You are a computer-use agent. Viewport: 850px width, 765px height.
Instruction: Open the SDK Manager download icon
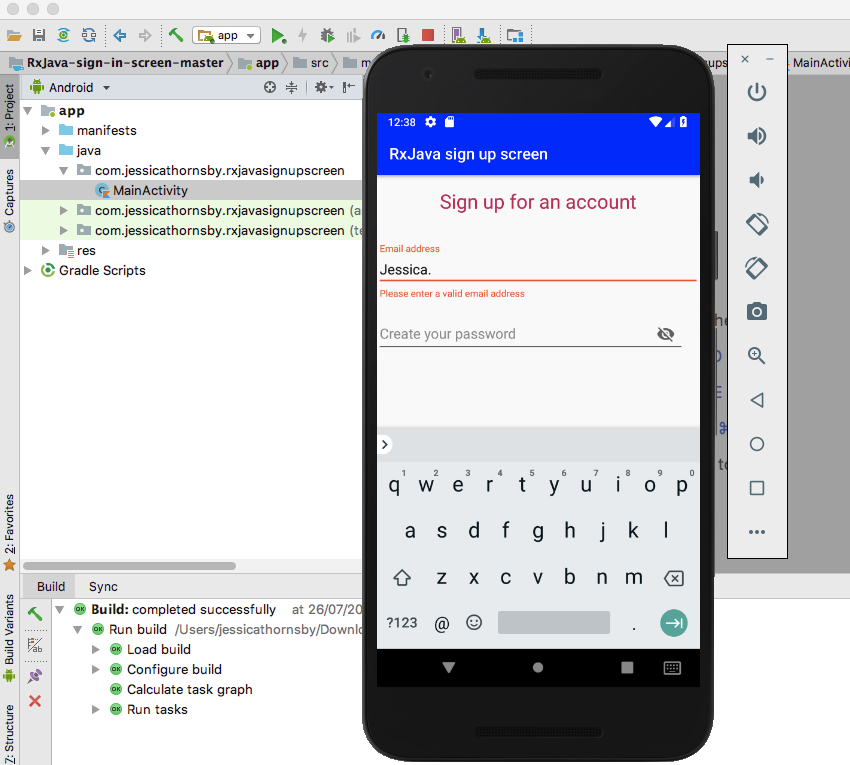(483, 36)
